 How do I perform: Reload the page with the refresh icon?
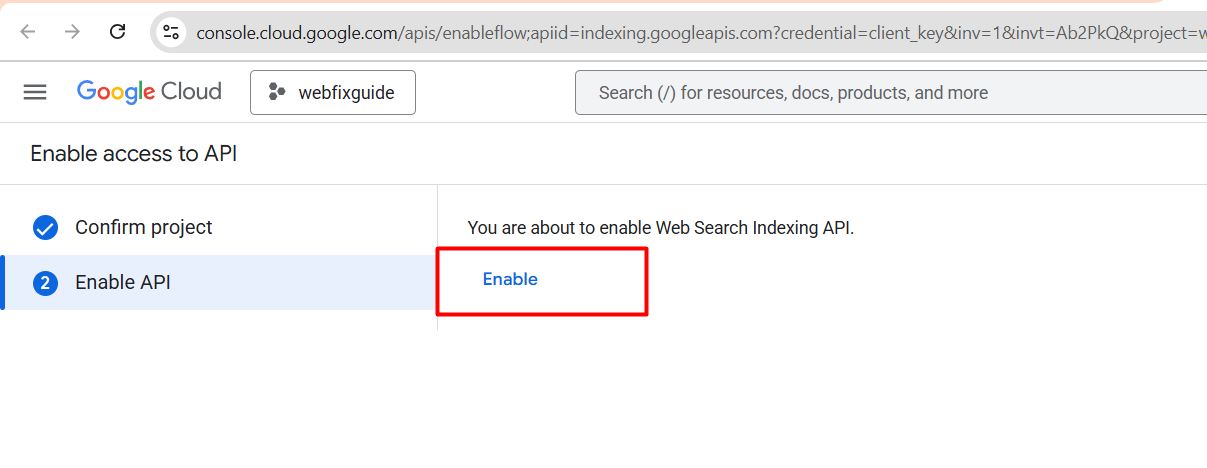[117, 32]
